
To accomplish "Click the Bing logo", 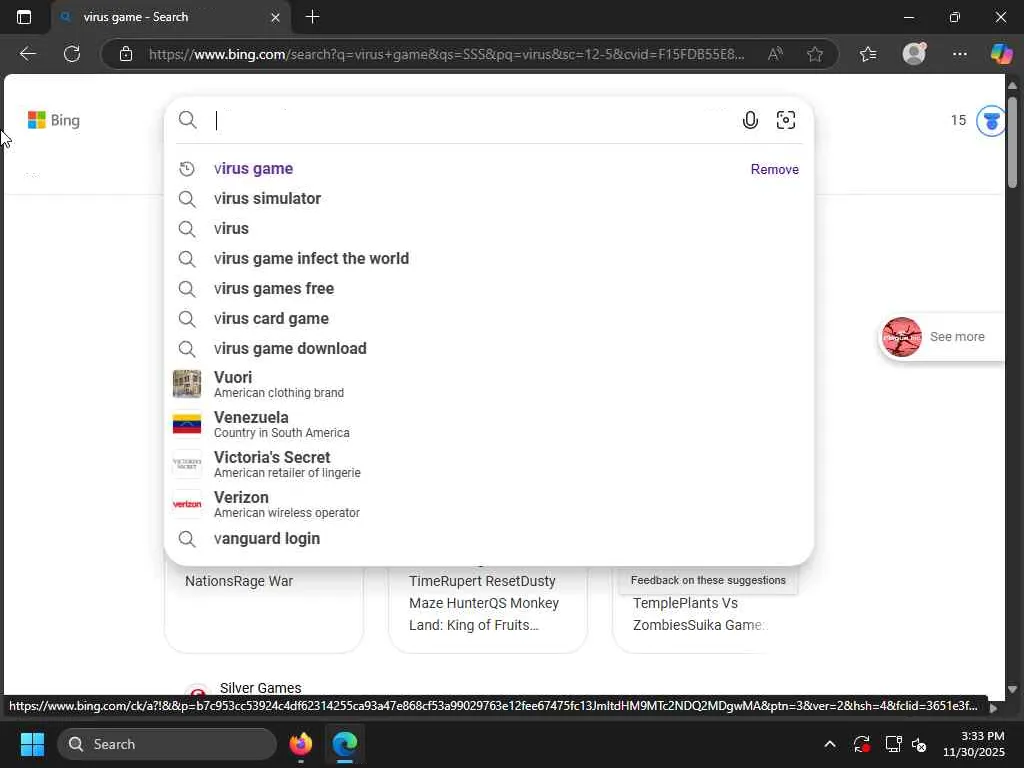I will point(54,120).
